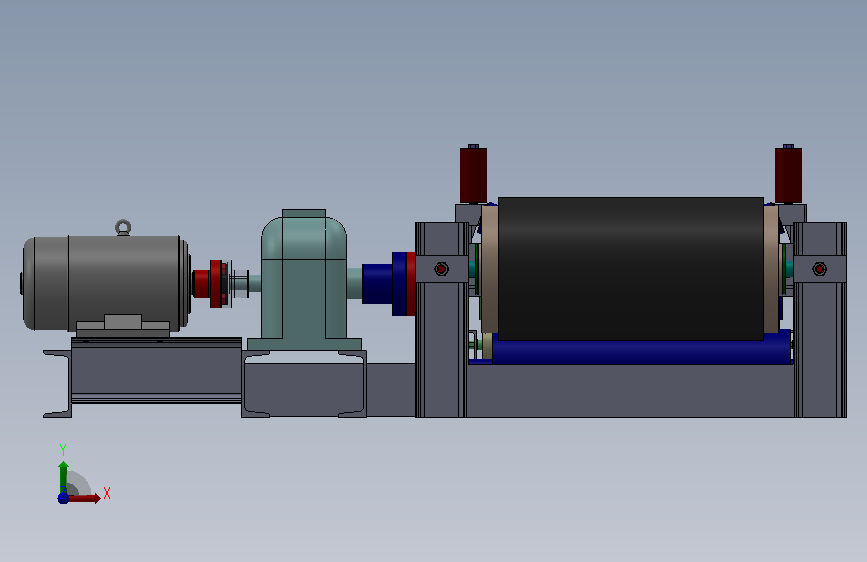Select the teal gearbox output shaft
This screenshot has width=867, height=562.
tap(354, 283)
